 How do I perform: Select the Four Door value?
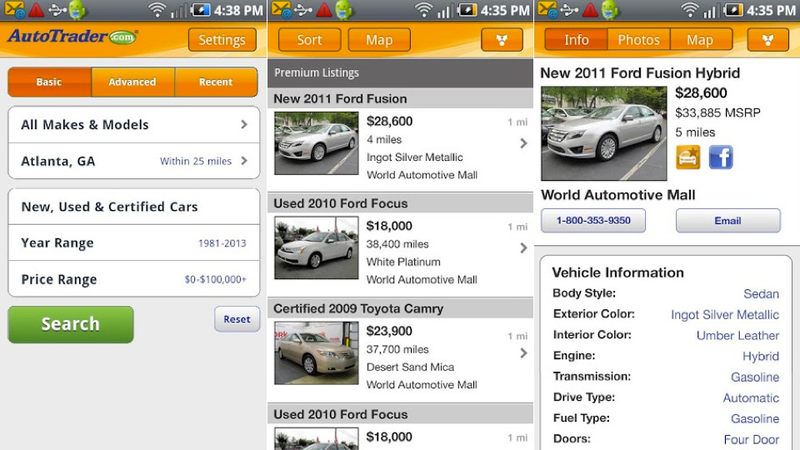[752, 439]
